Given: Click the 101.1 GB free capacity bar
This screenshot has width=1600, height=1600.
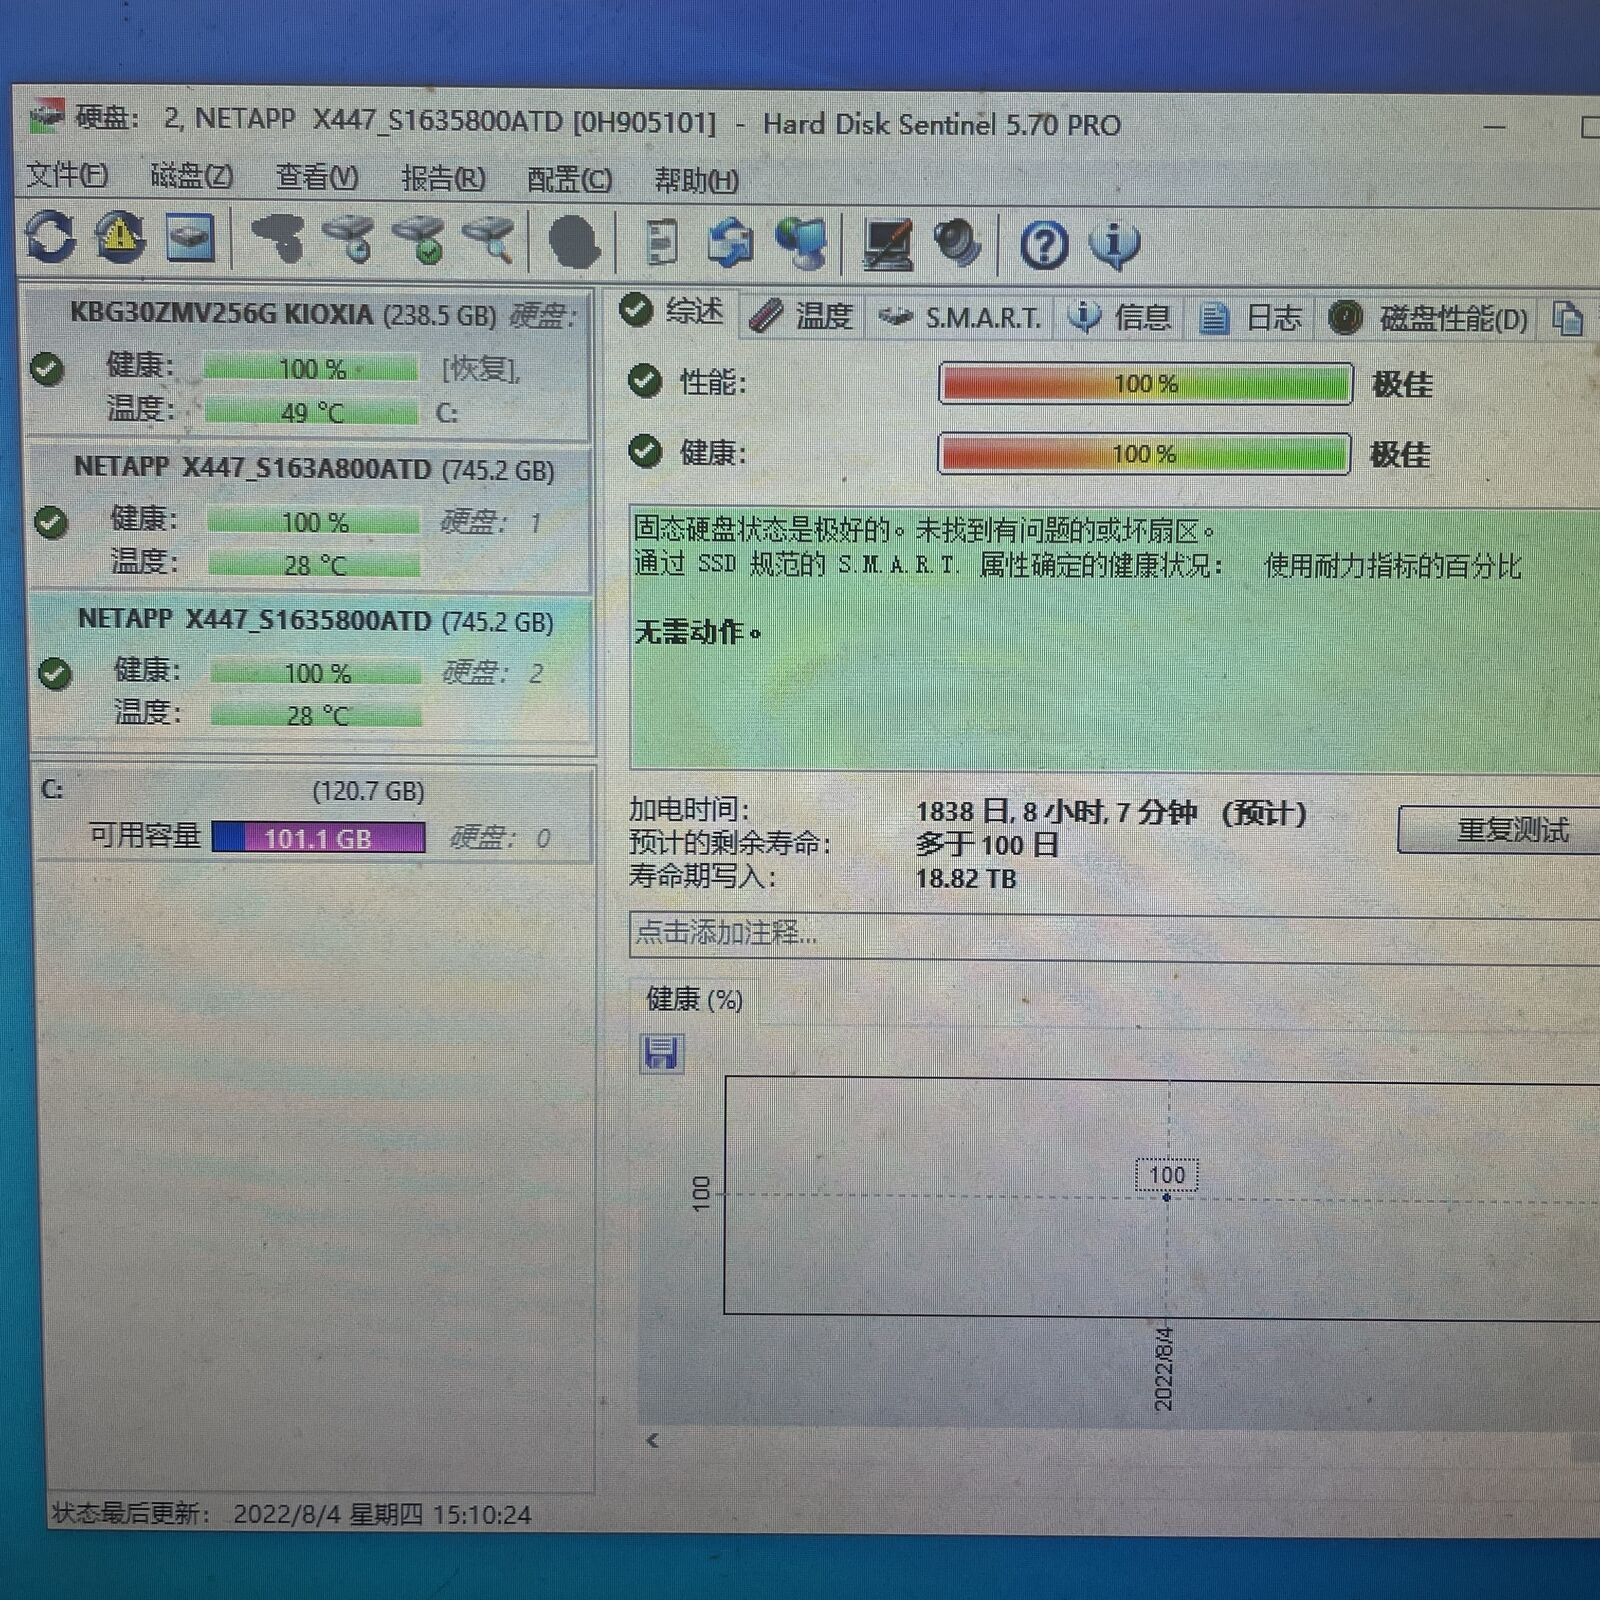Looking at the screenshot, I should click(x=318, y=837).
